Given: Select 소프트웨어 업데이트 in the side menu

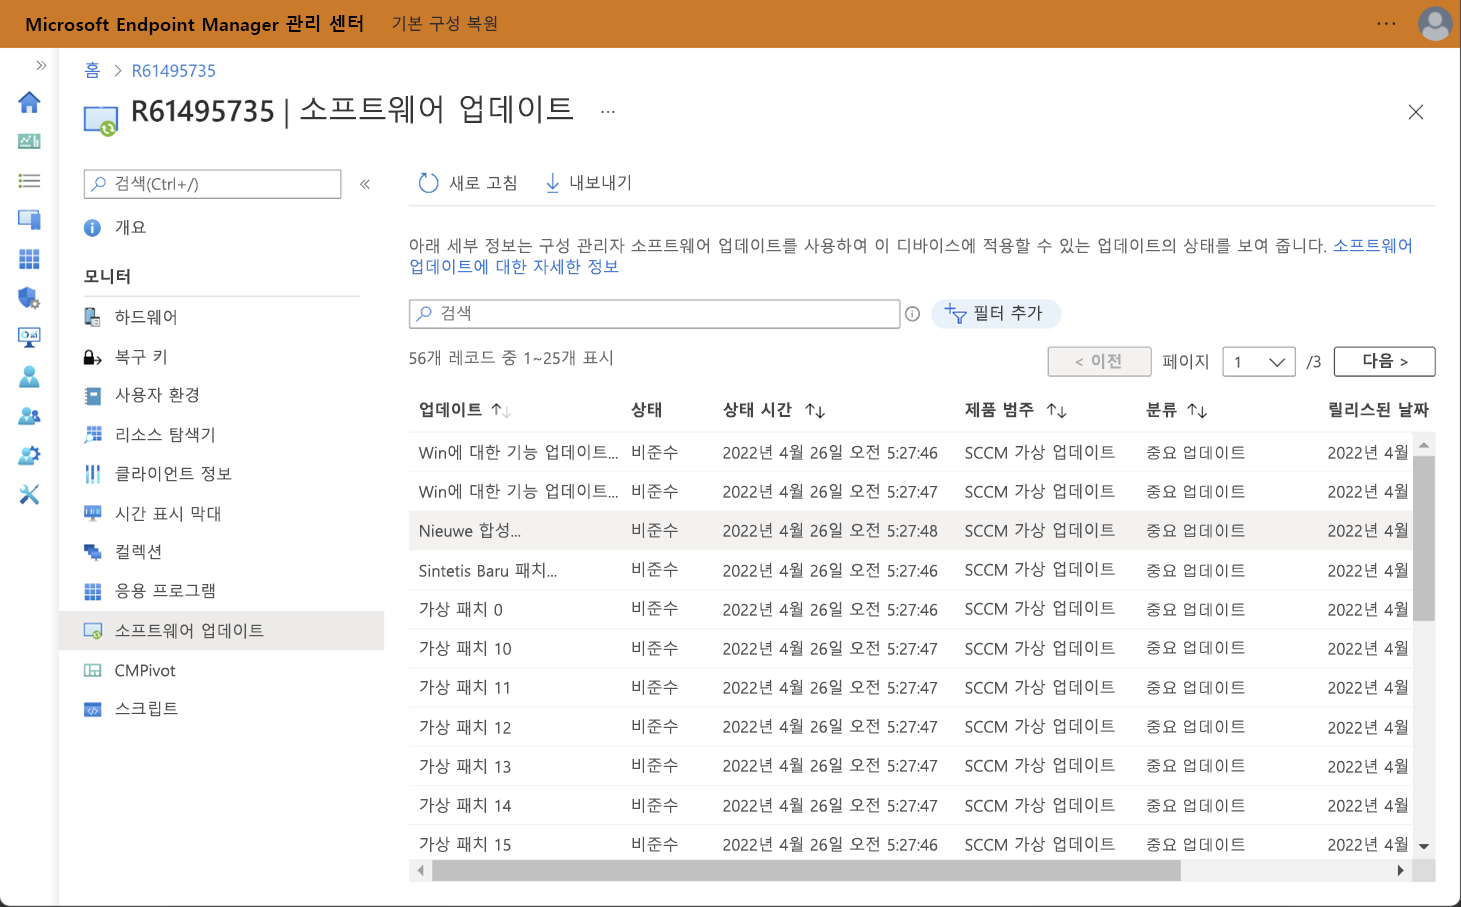Looking at the screenshot, I should click(x=221, y=631).
